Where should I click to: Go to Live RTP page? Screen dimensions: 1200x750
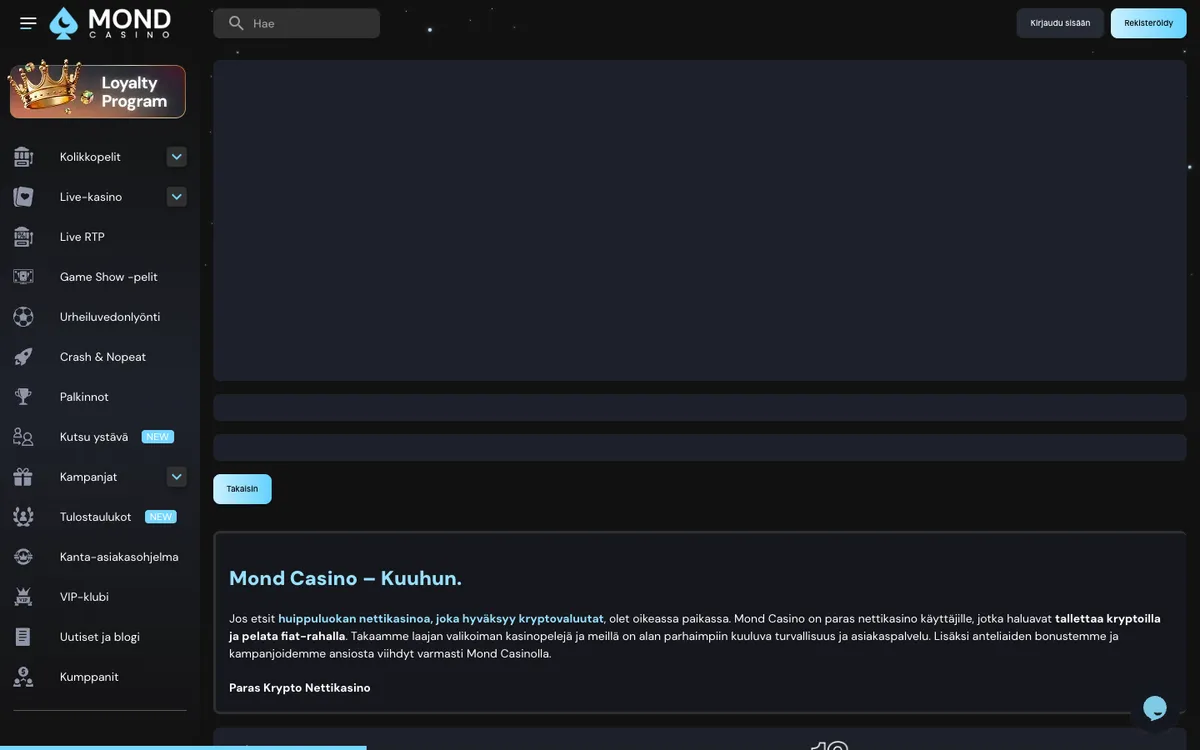point(82,237)
